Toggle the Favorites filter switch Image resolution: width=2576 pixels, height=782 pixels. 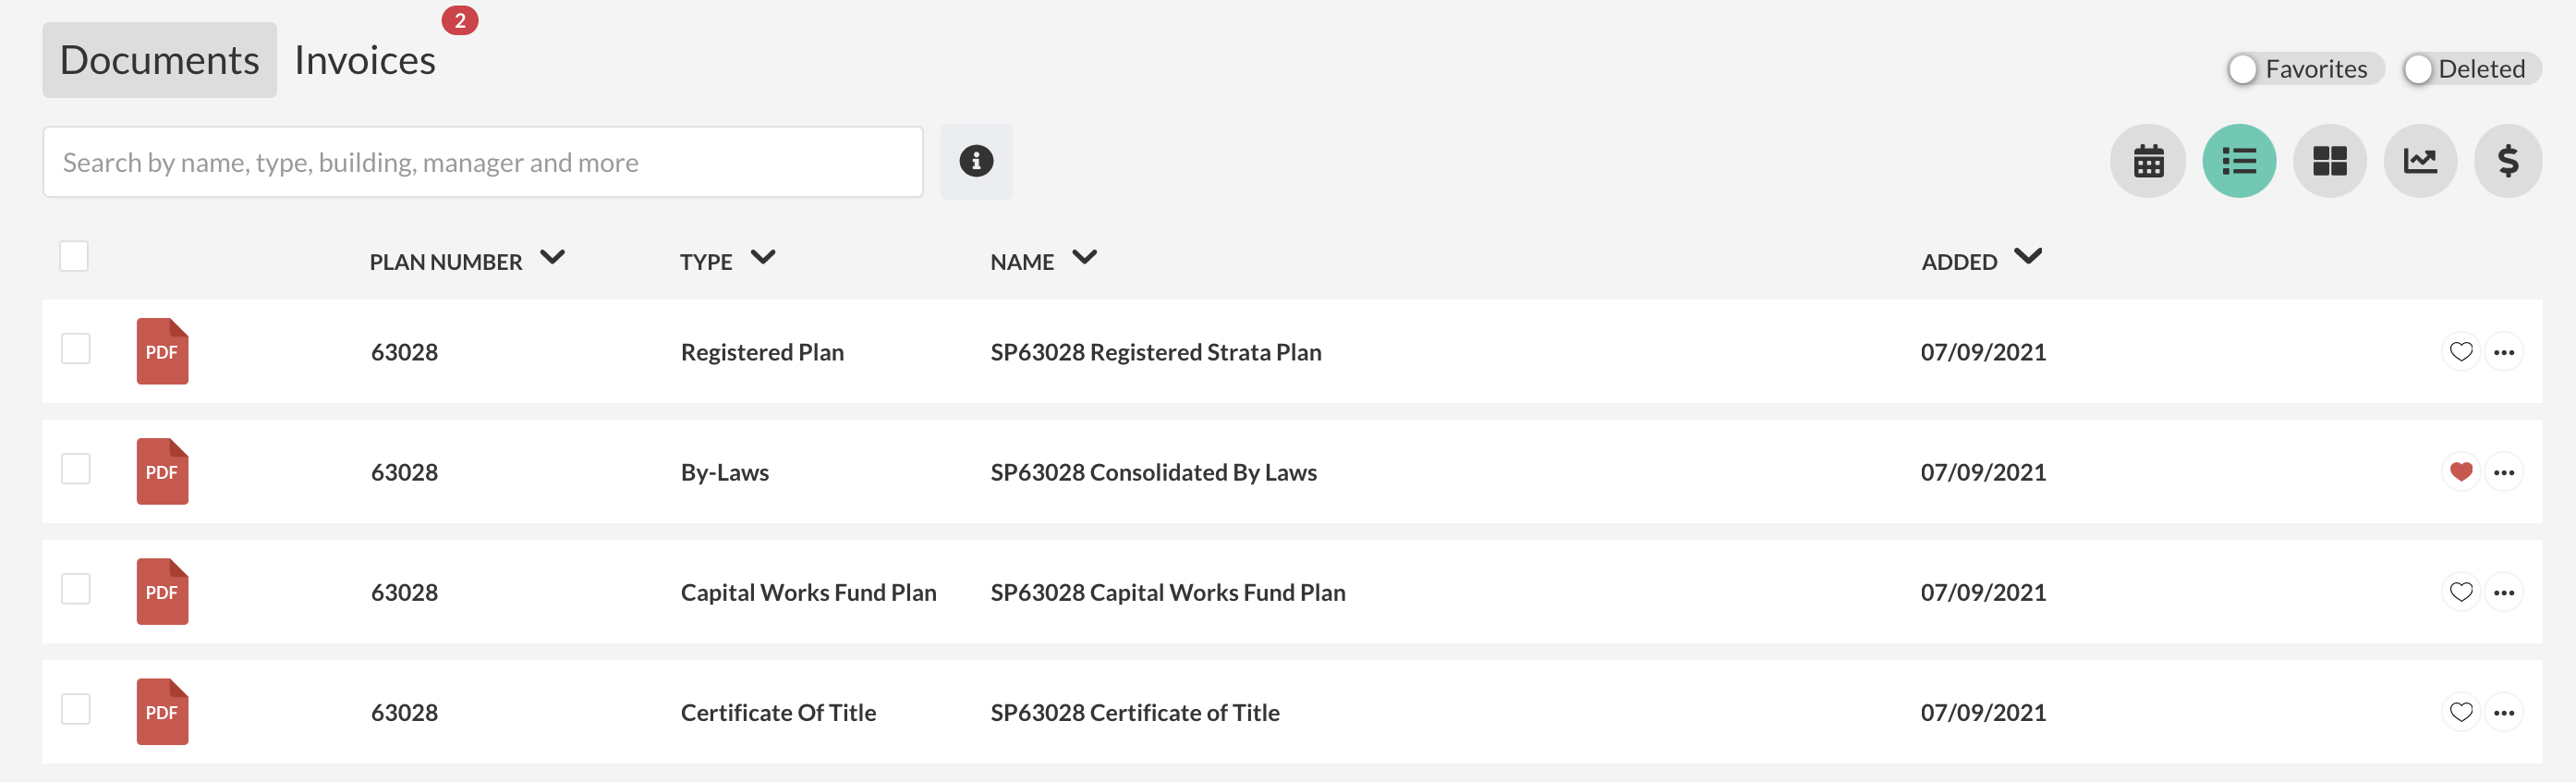2243,69
